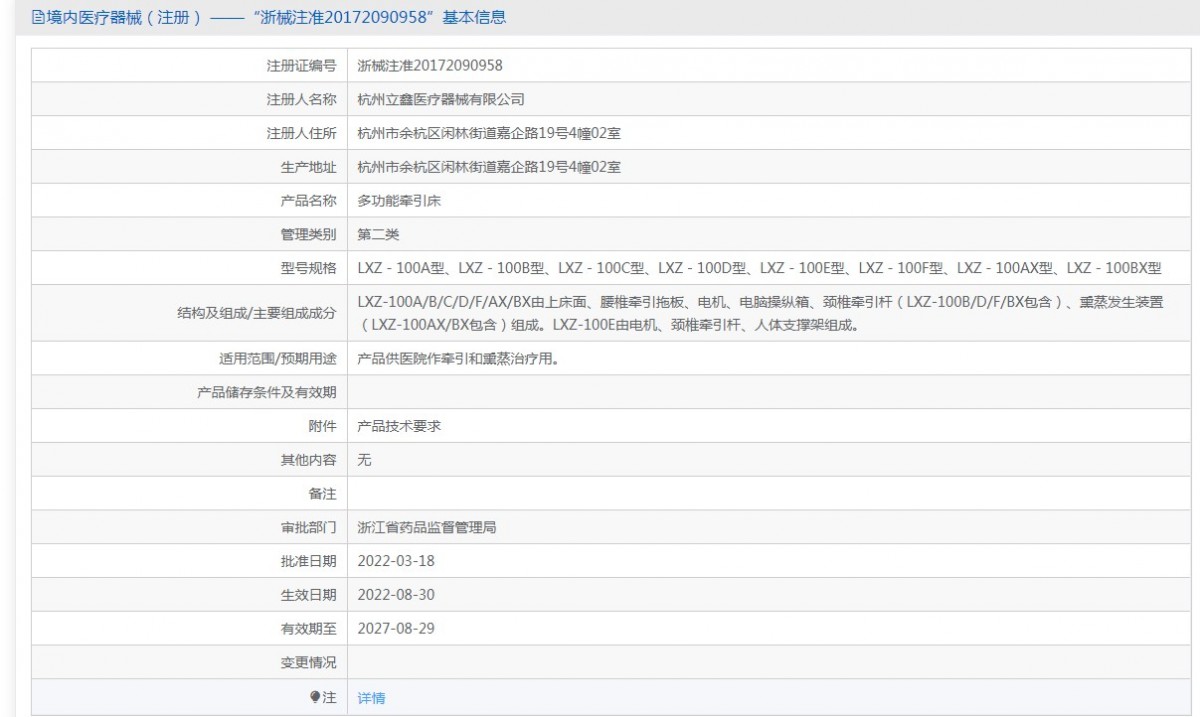Click the product name 多功能牵引床
Viewport: 1200px width, 717px height.
click(x=399, y=200)
